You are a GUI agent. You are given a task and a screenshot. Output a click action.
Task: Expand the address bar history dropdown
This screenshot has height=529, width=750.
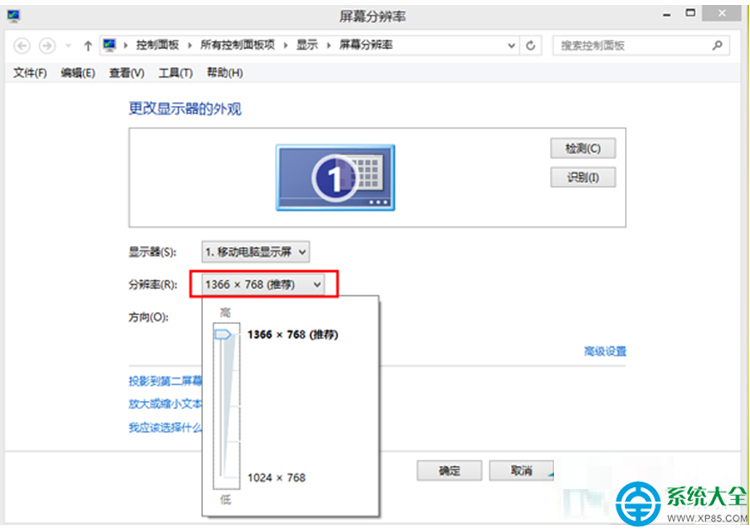(511, 46)
